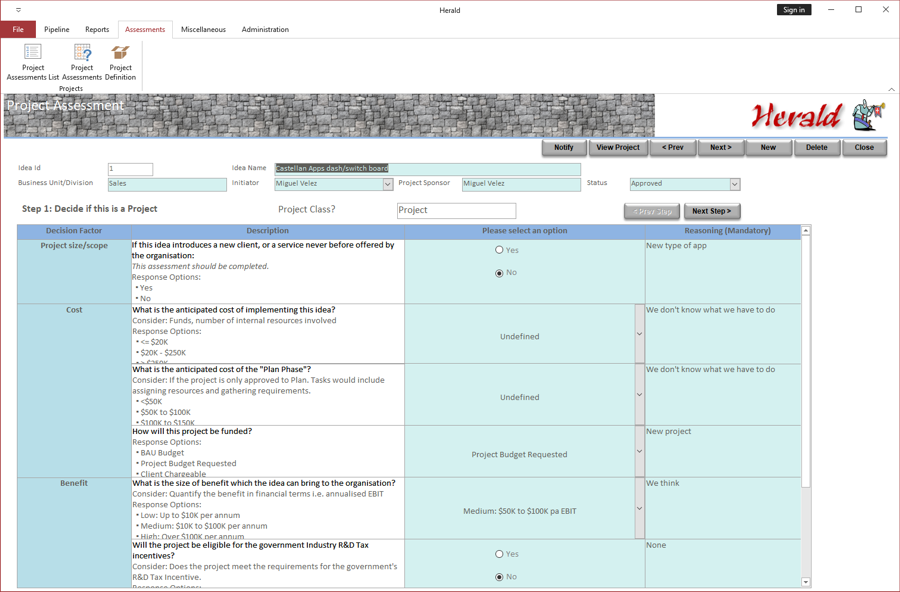This screenshot has width=900, height=592.
Task: Open the Administration tab
Action: point(265,29)
